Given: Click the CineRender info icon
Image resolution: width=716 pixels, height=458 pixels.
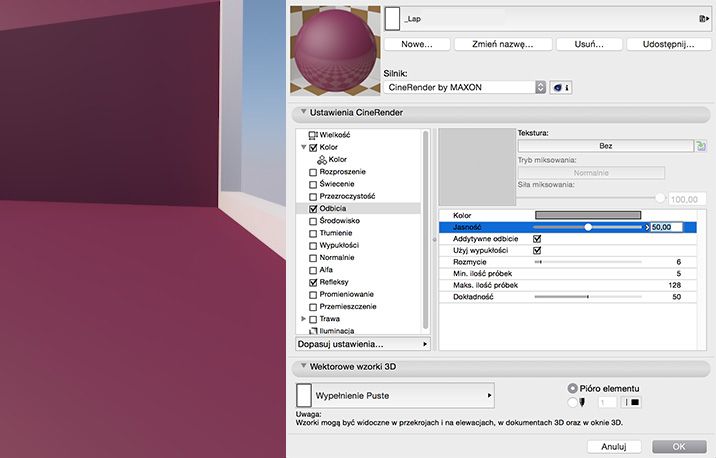Looking at the screenshot, I should 561,87.
